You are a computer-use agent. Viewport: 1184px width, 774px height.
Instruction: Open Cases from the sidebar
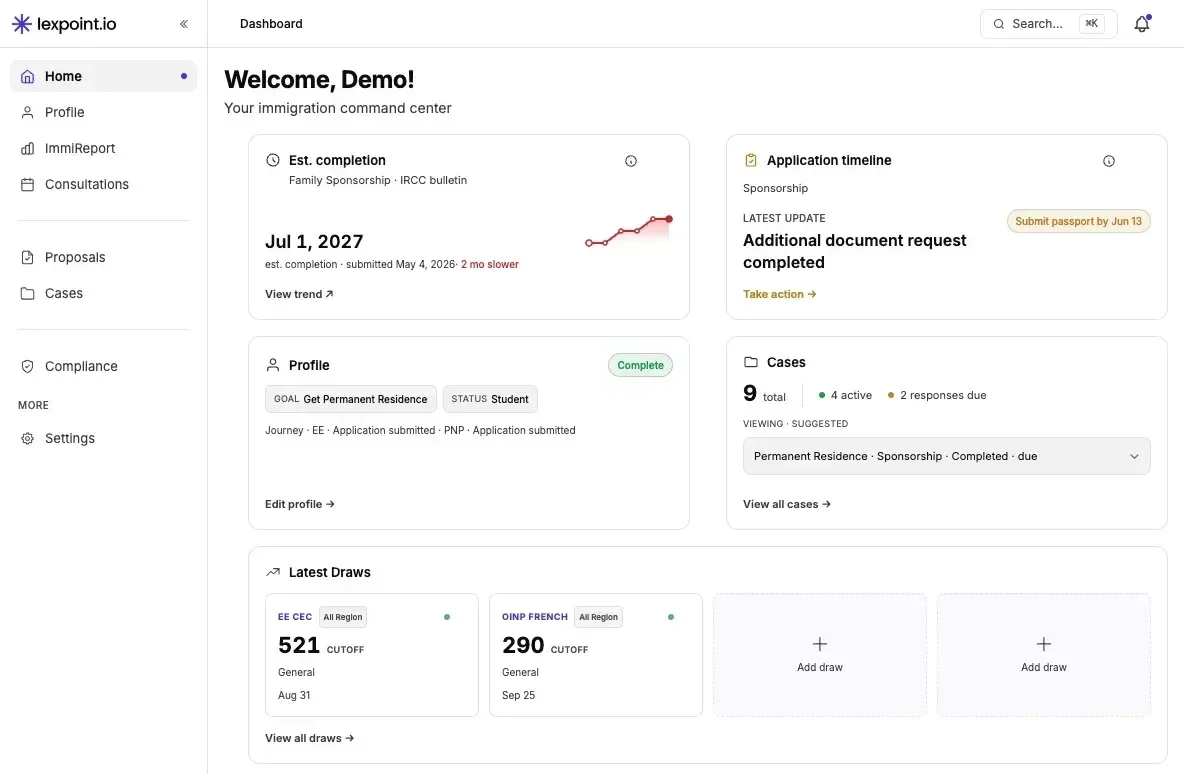[x=103, y=294]
